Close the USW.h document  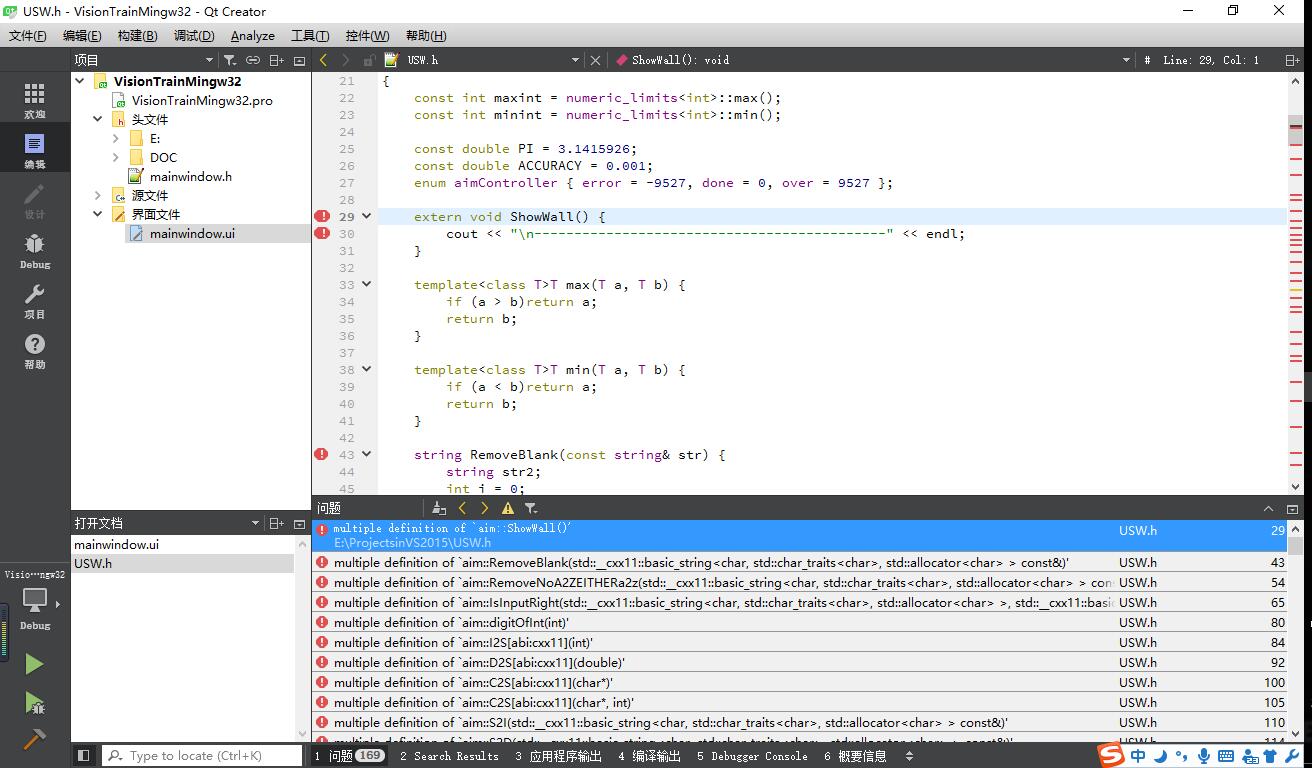[x=595, y=60]
